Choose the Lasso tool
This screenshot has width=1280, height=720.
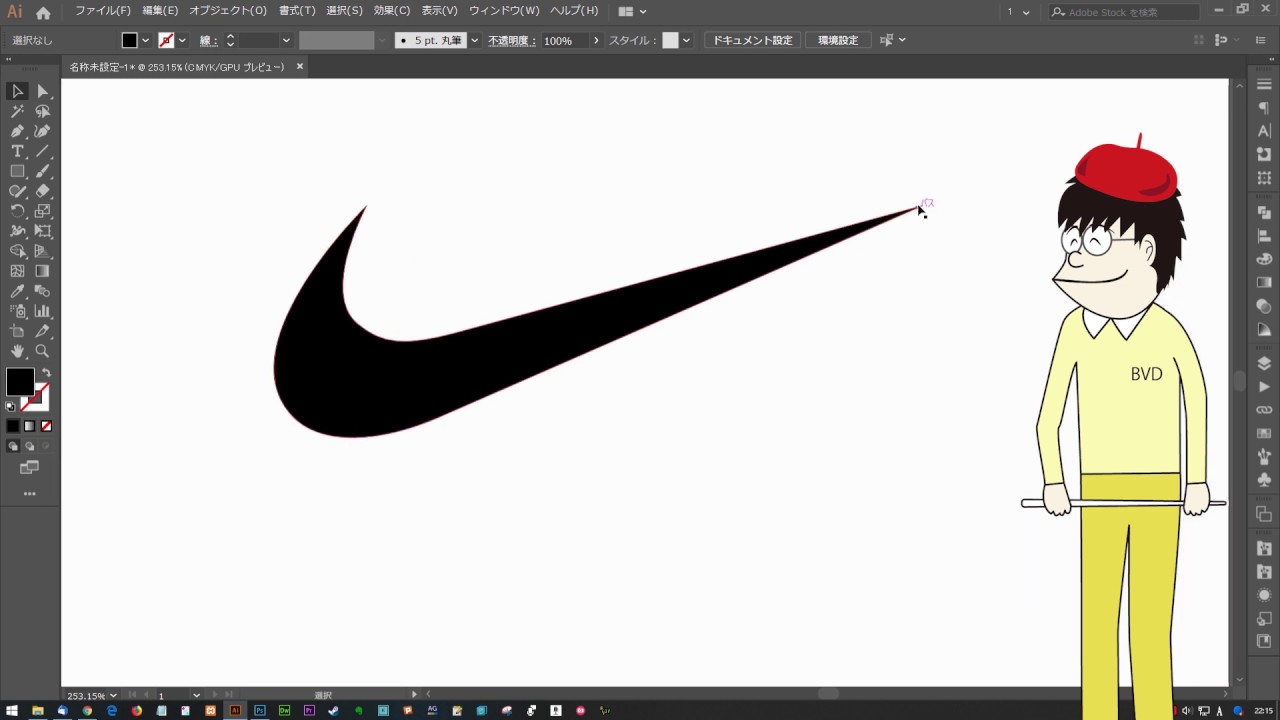point(42,111)
